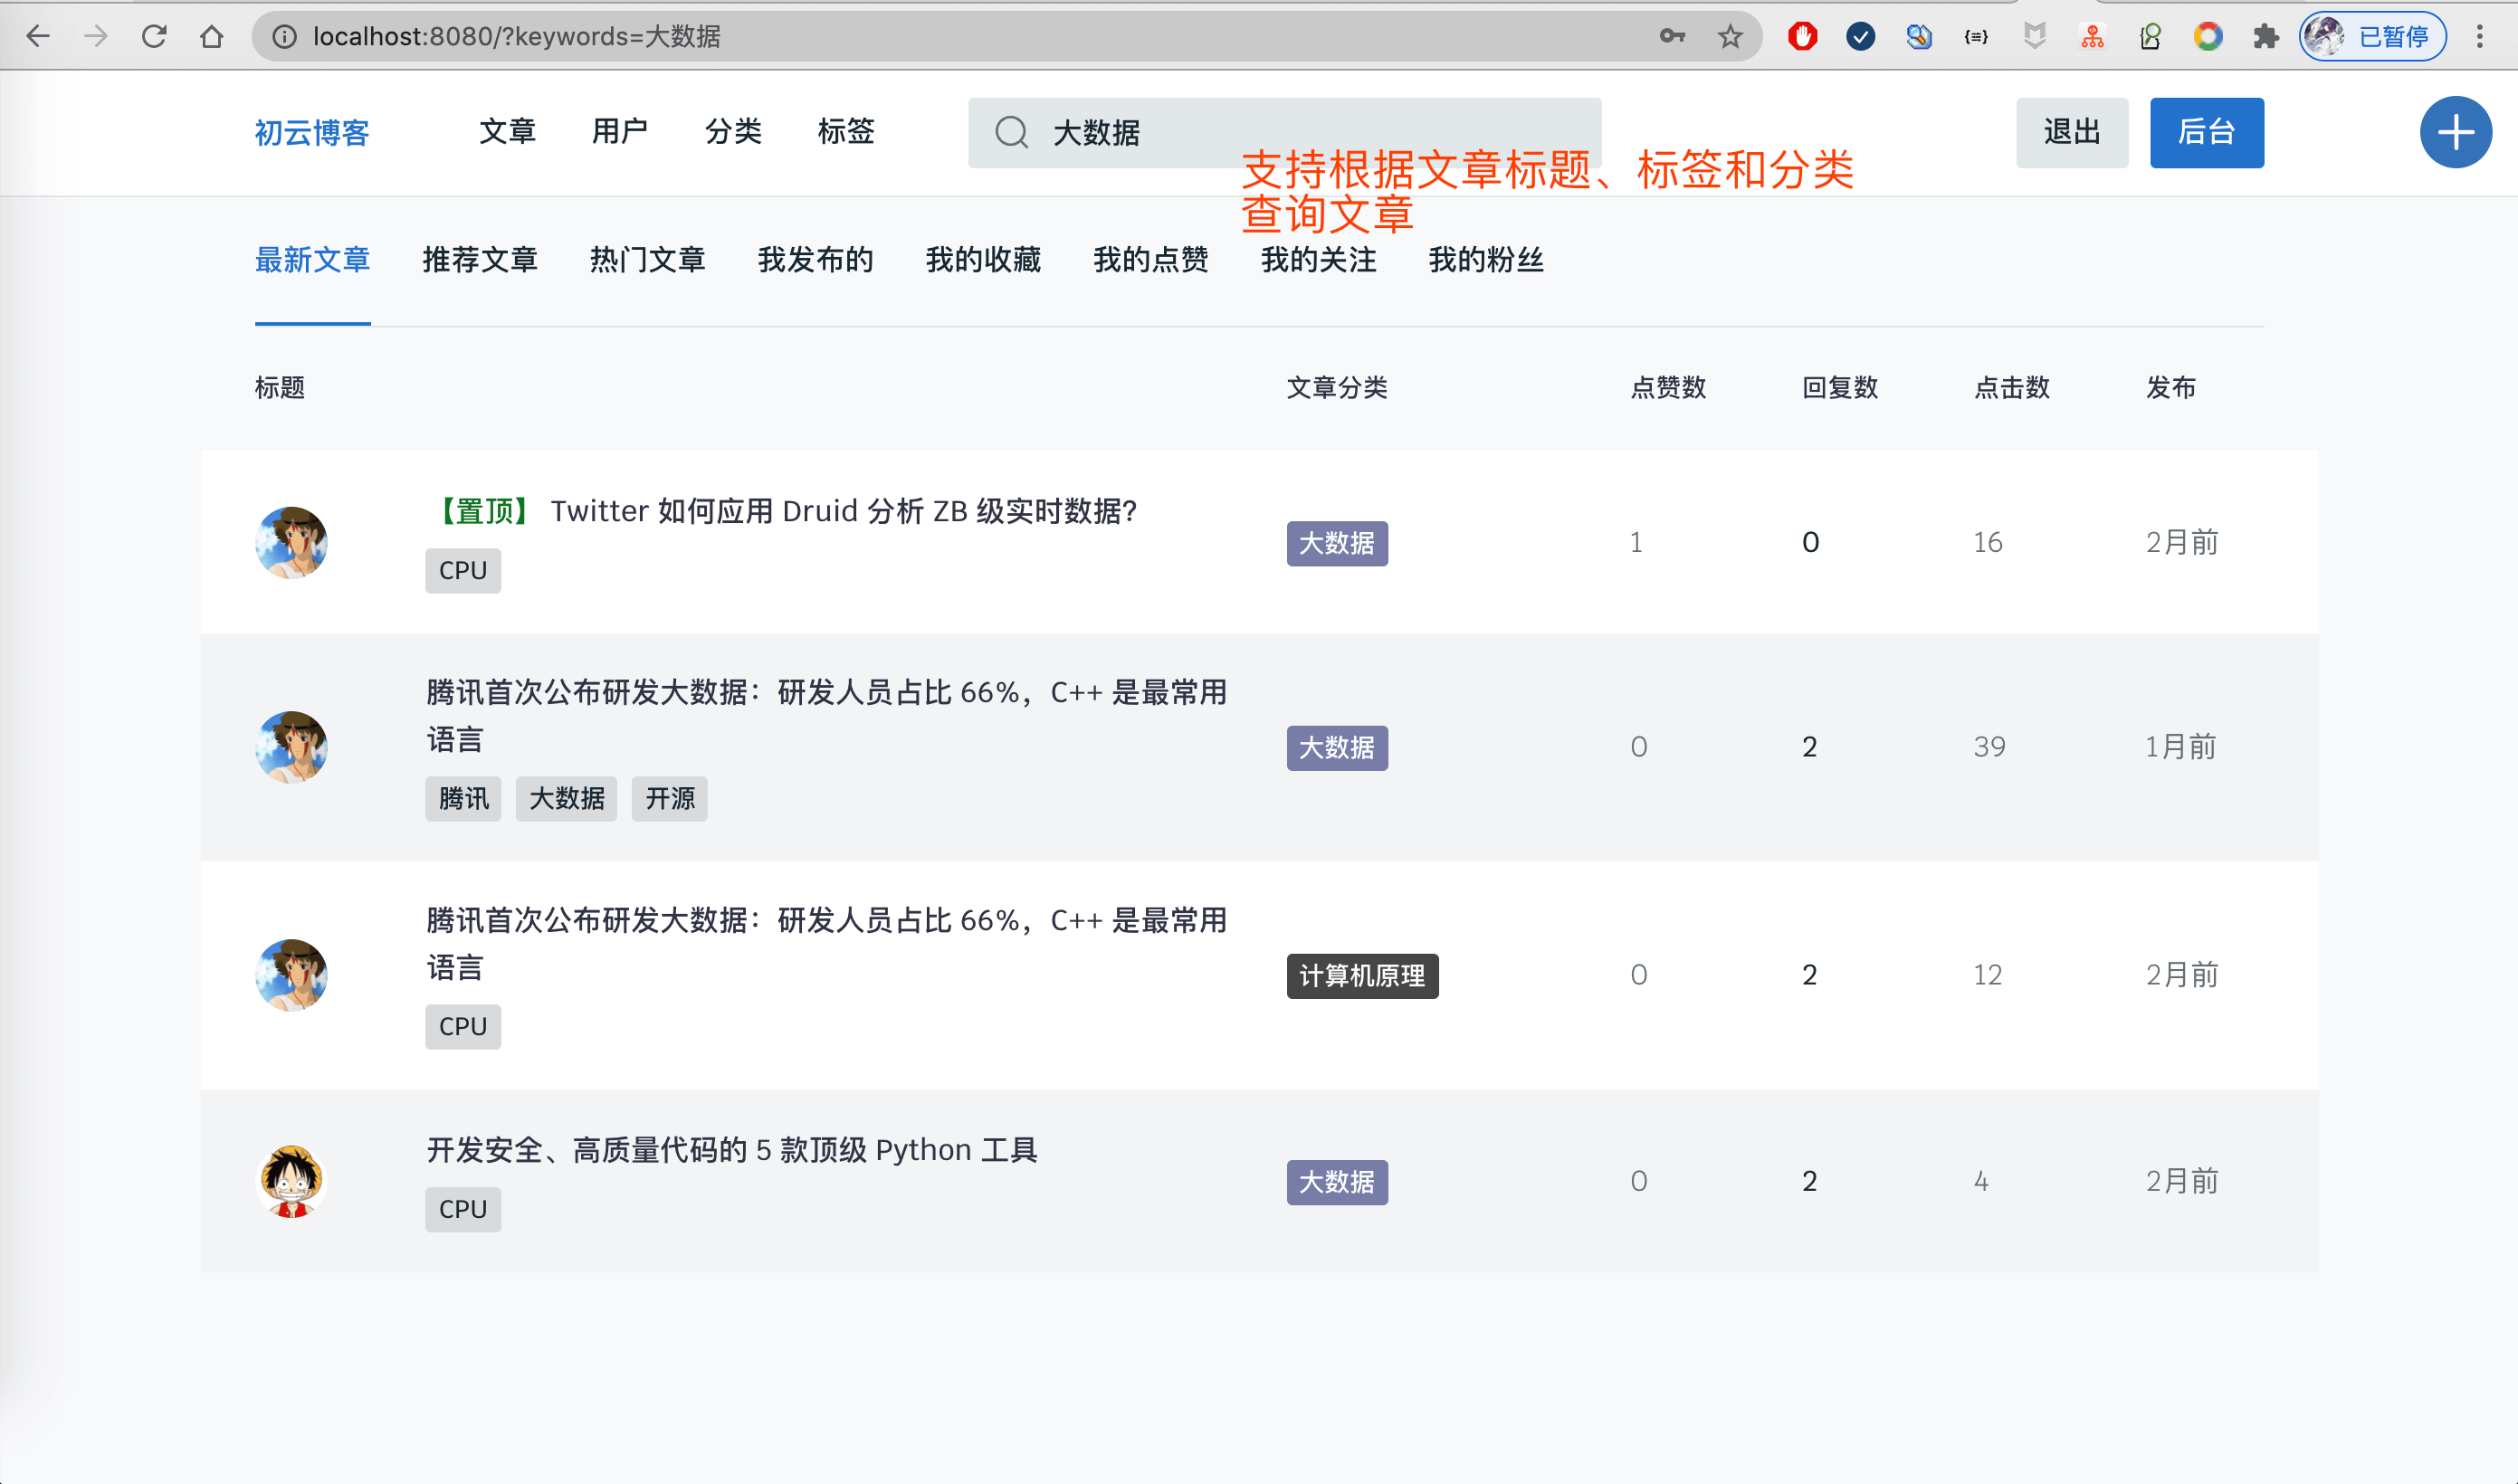Open the 后台 admin button
Image resolution: width=2518 pixels, height=1484 pixels.
tap(2206, 132)
